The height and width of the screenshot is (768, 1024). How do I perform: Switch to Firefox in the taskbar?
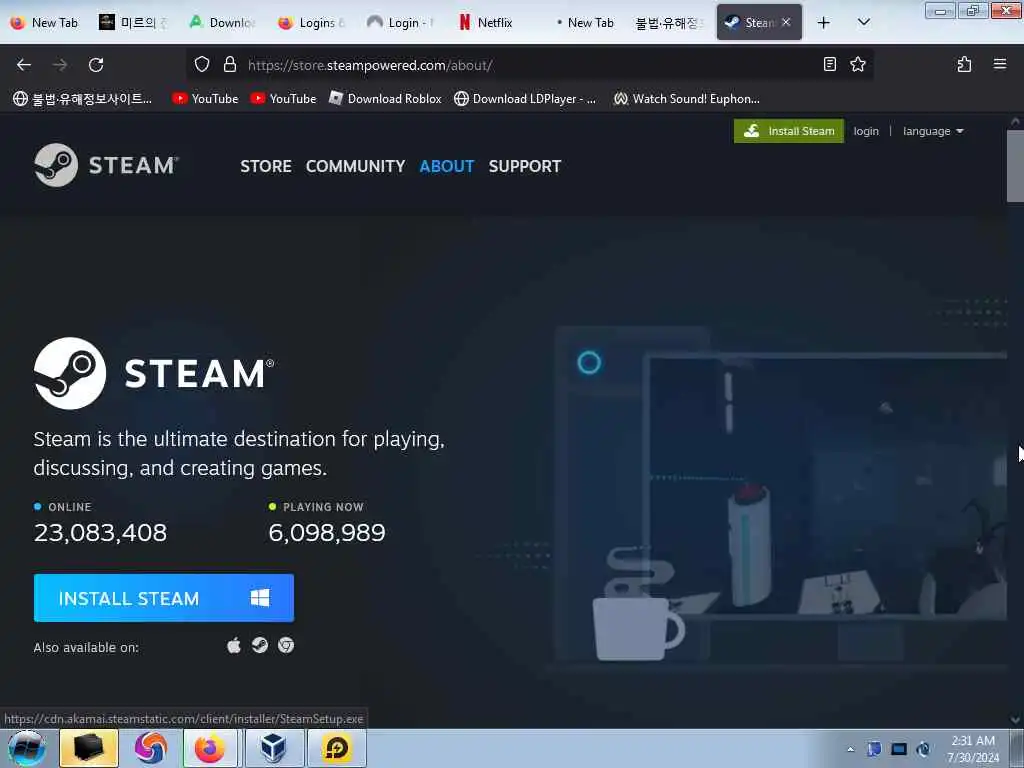tap(210, 748)
